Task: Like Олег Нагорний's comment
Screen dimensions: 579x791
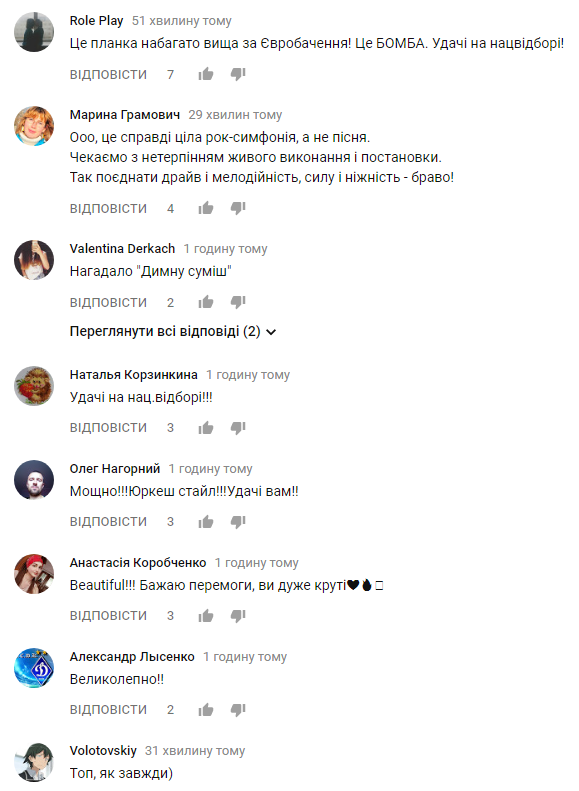Action: 206,522
